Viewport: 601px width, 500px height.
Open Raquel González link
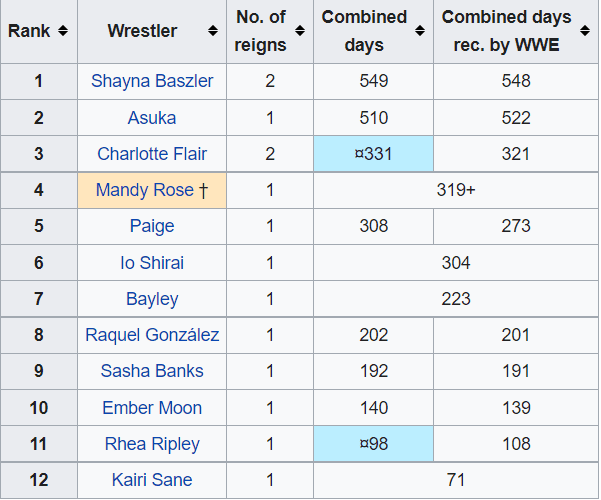[x=152, y=335]
